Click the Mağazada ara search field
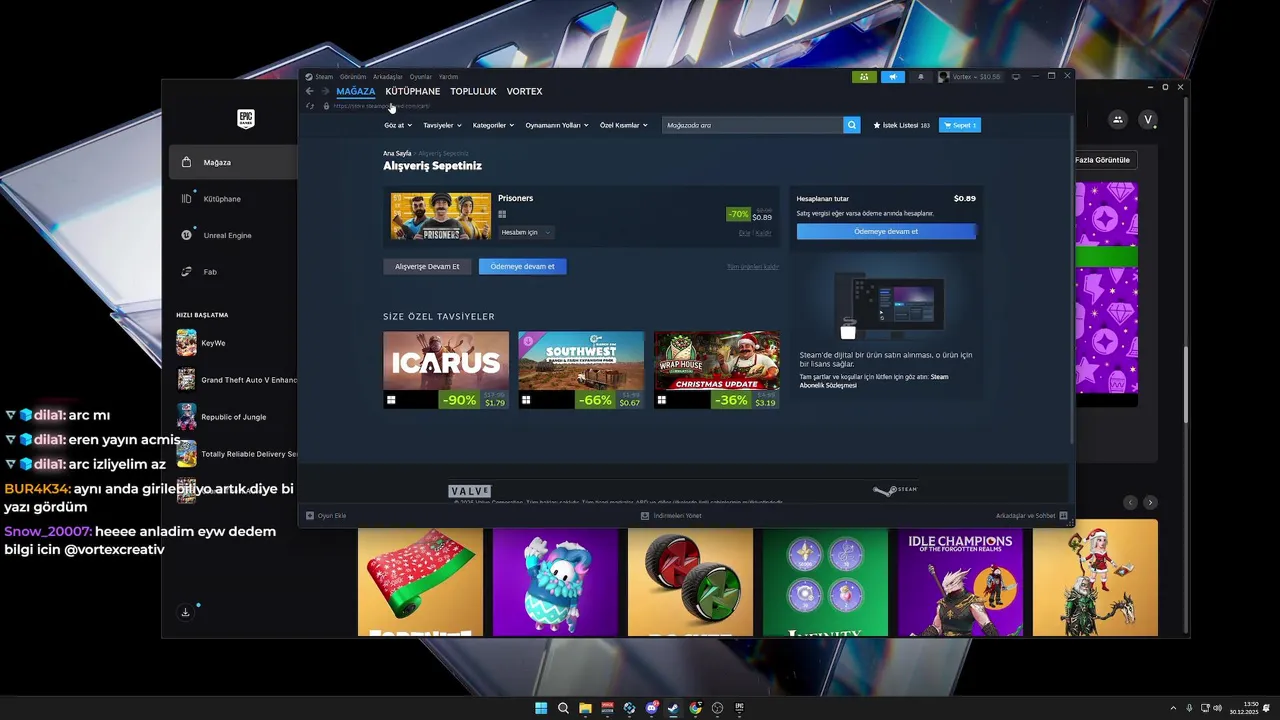Image resolution: width=1280 pixels, height=720 pixels. (752, 125)
